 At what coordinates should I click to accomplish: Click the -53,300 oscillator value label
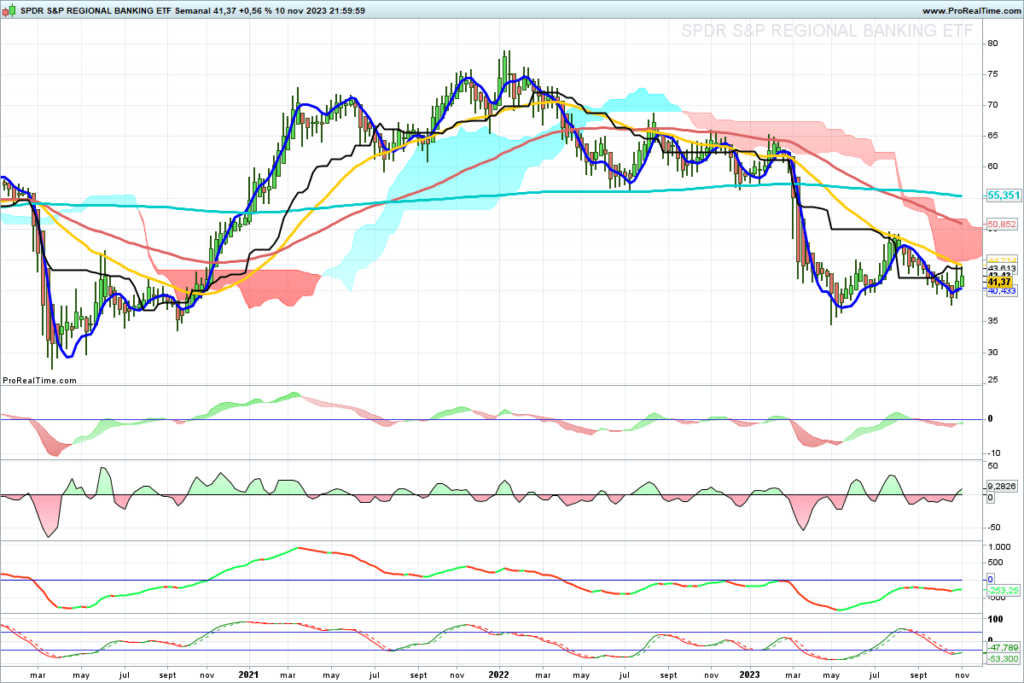point(1002,659)
